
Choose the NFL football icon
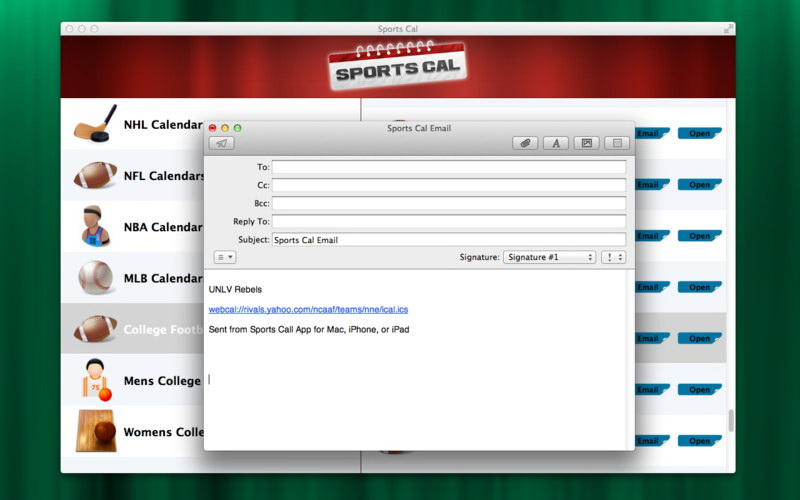pos(95,176)
